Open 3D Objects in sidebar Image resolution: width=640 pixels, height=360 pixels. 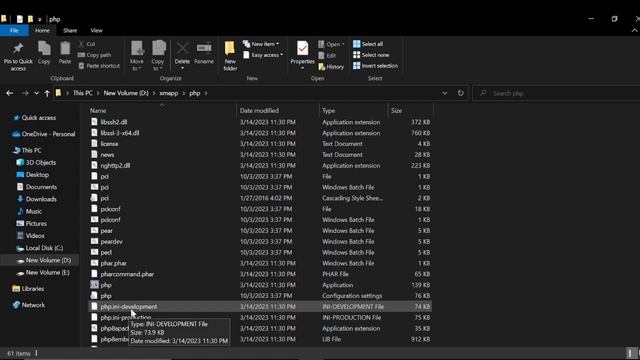click(x=36, y=163)
